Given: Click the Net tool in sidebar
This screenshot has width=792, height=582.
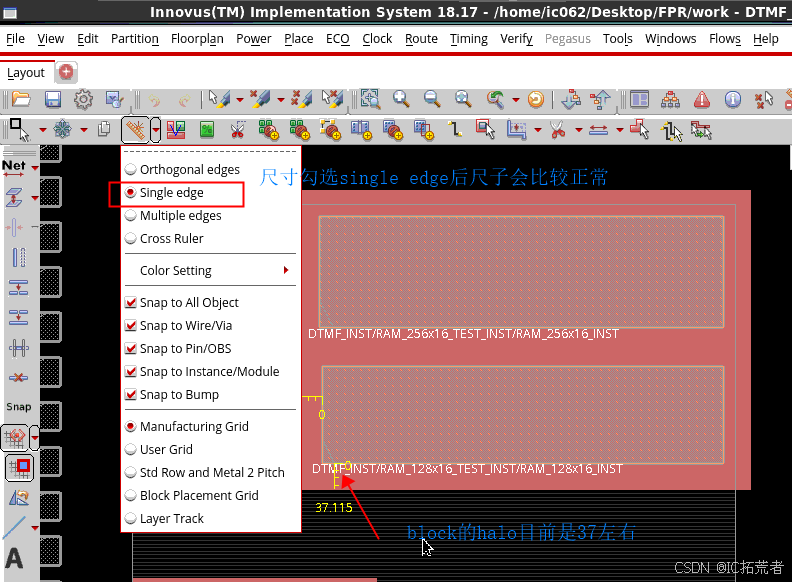Looking at the screenshot, I should click(x=14, y=168).
